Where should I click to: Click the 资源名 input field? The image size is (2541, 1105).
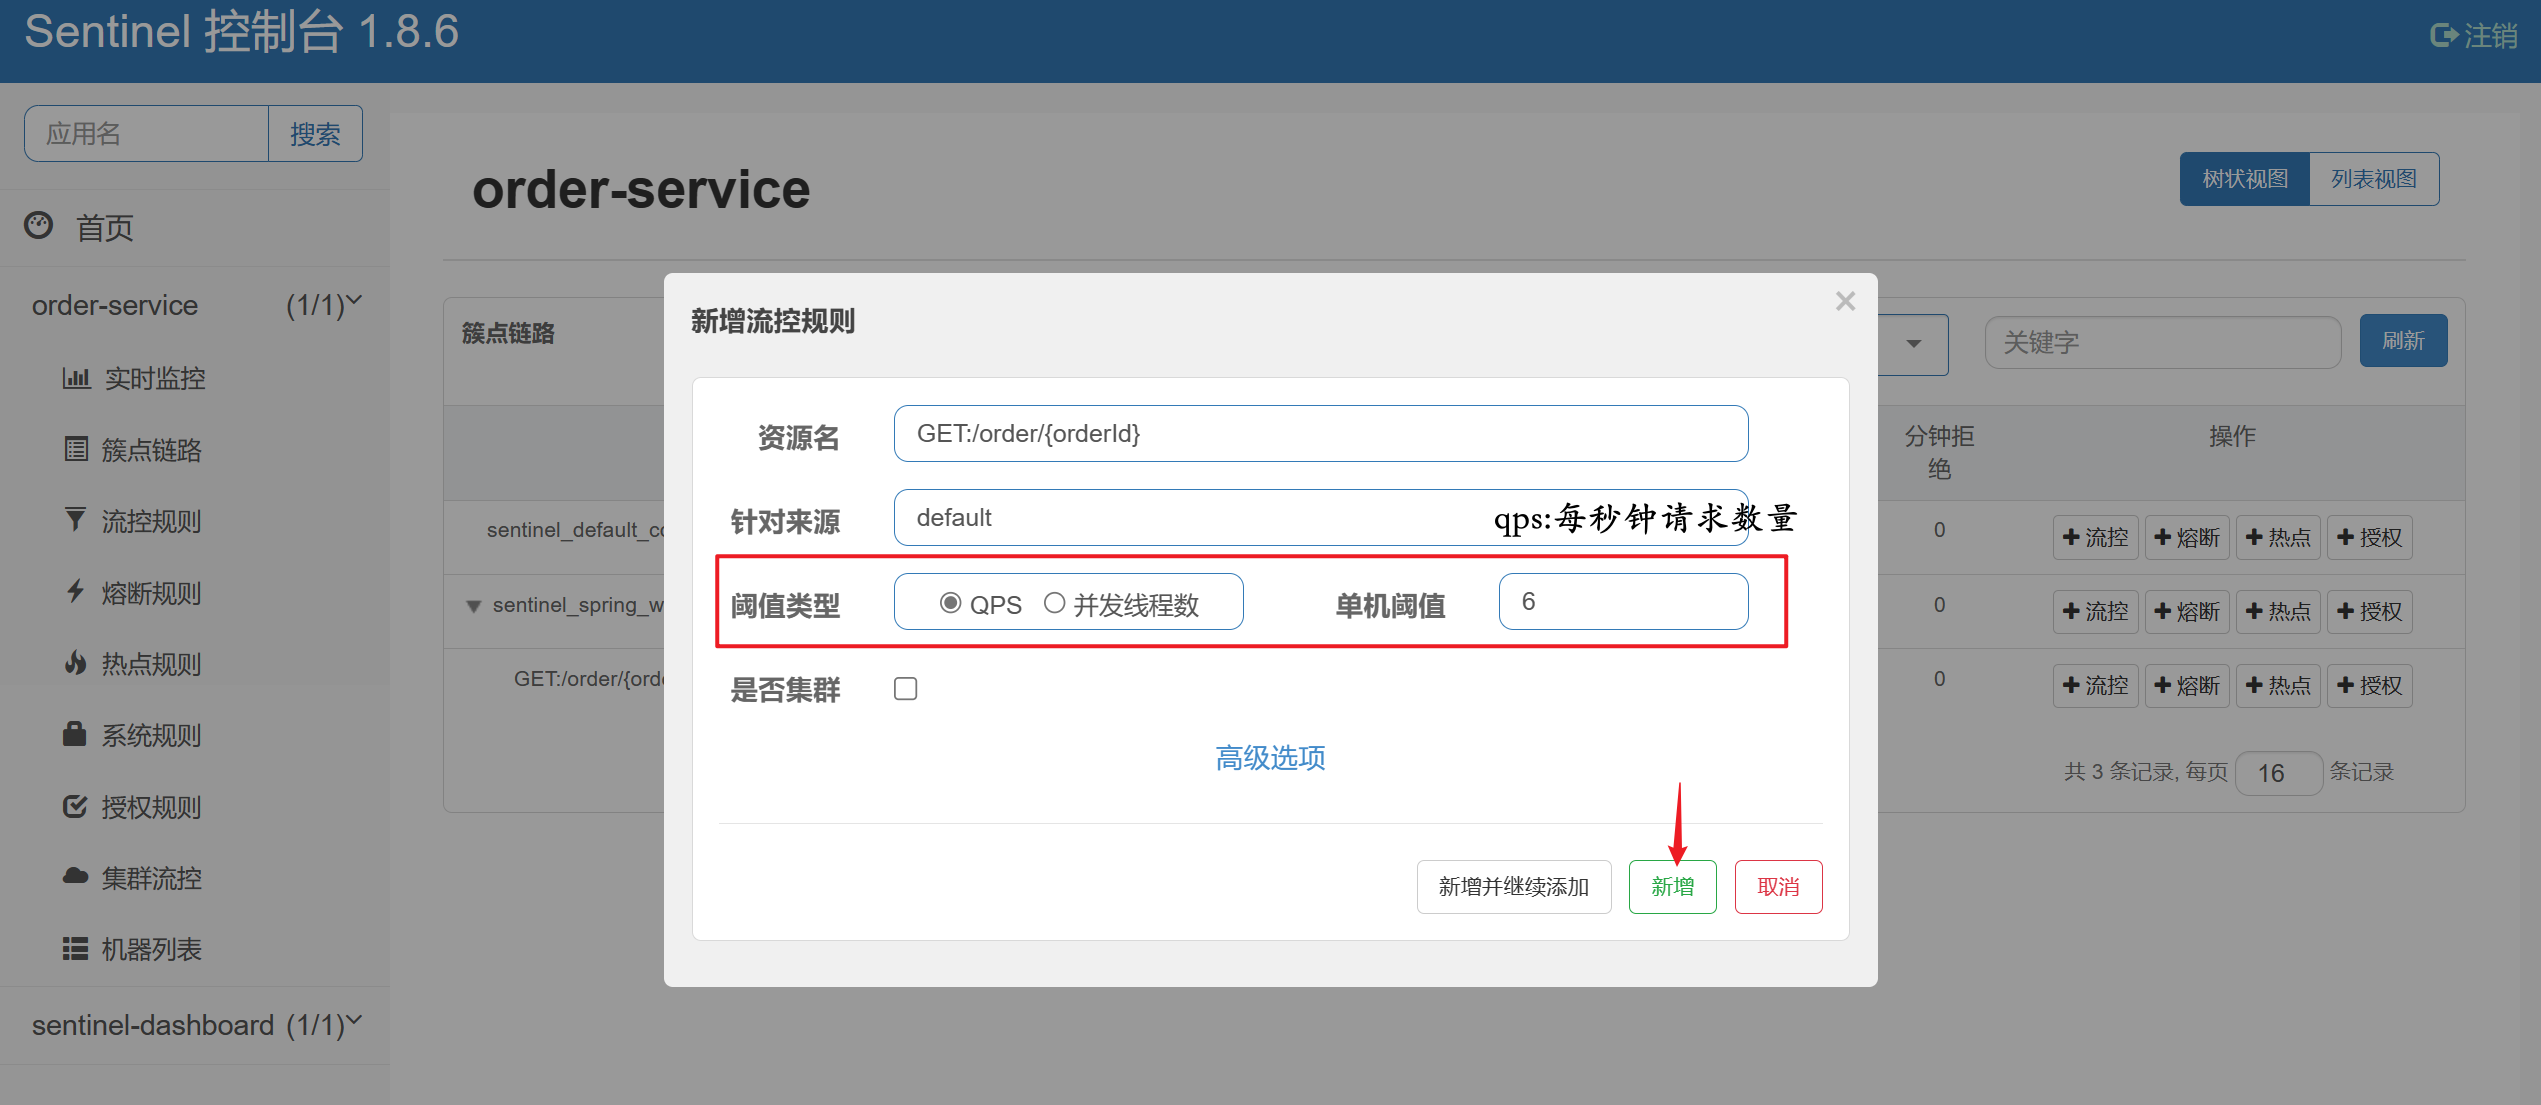point(1320,433)
